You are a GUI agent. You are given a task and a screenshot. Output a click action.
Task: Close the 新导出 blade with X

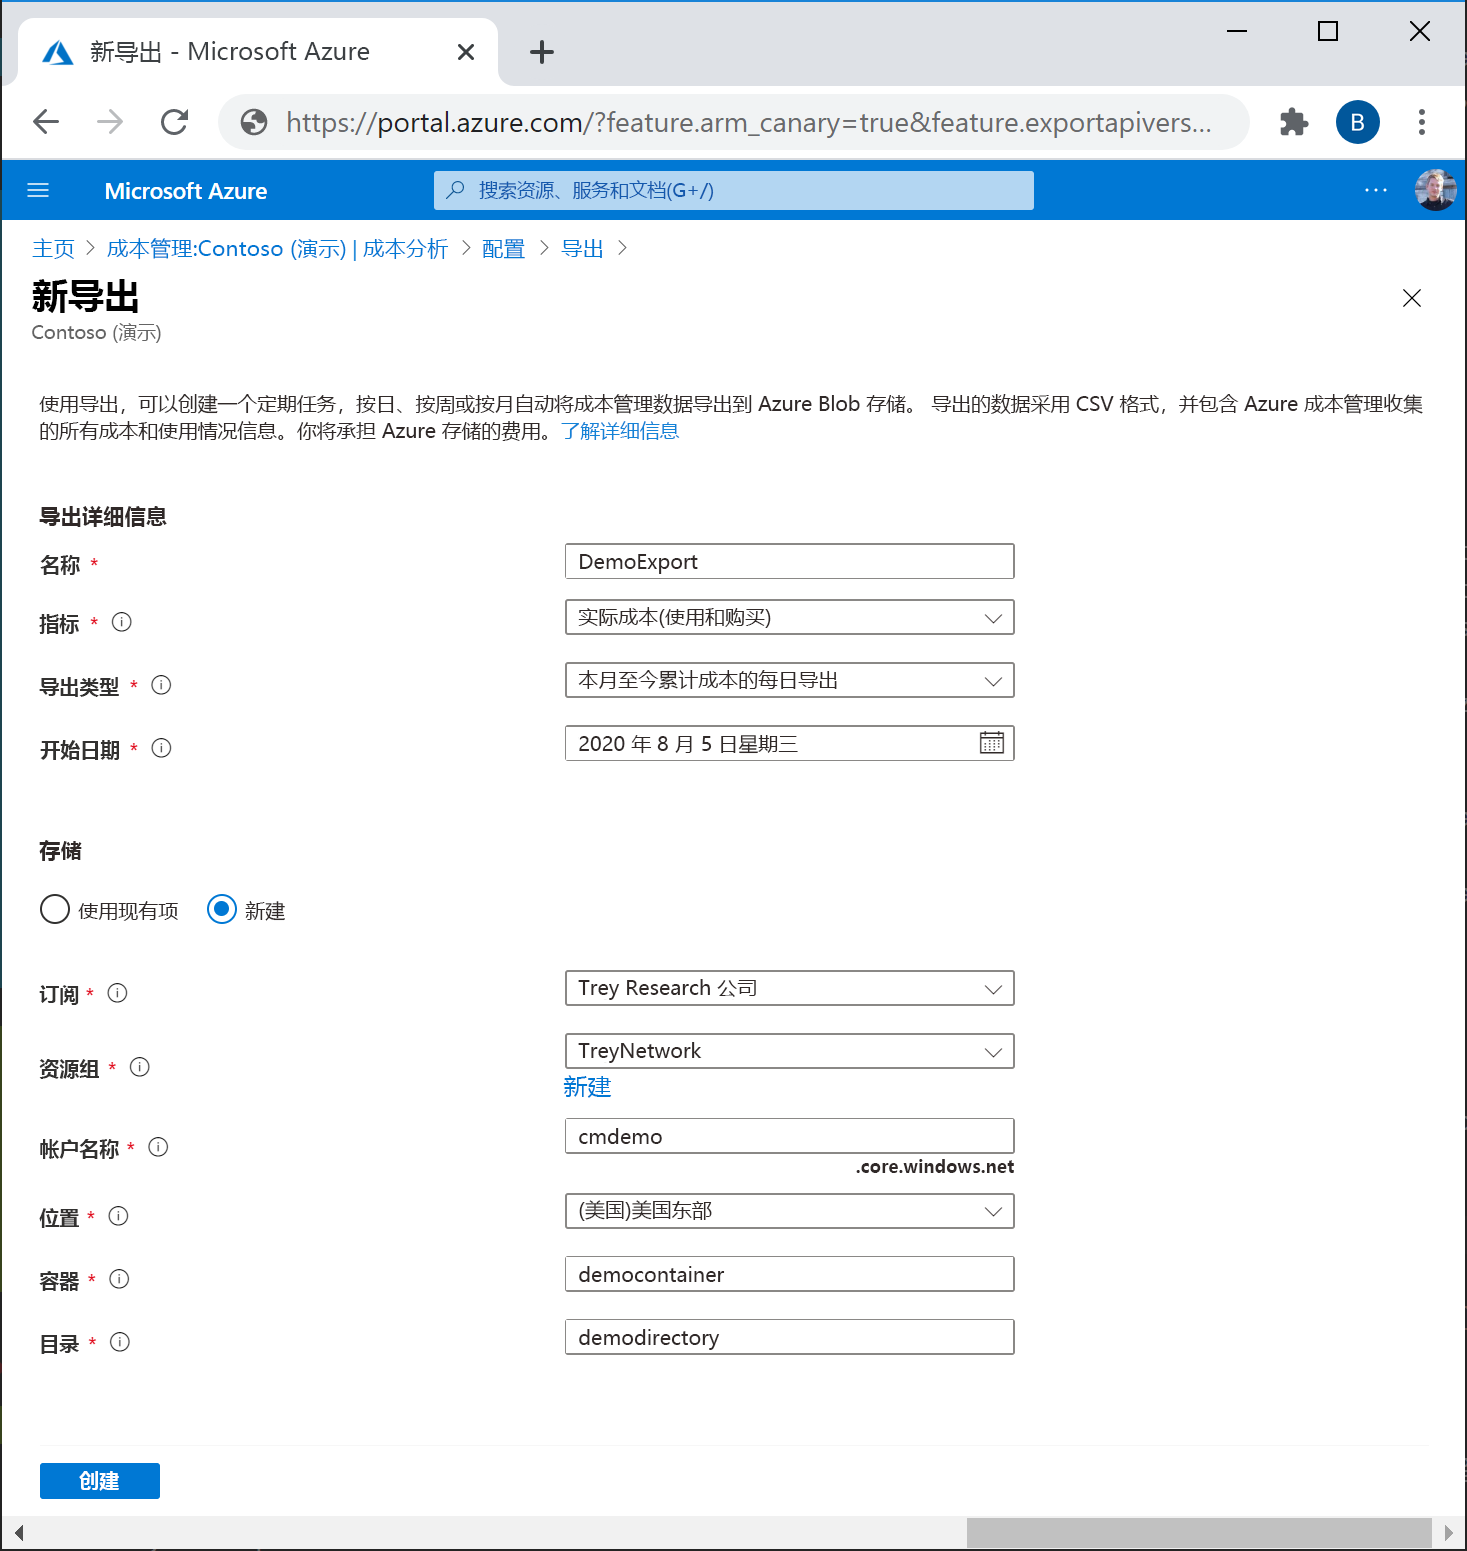coord(1412,298)
